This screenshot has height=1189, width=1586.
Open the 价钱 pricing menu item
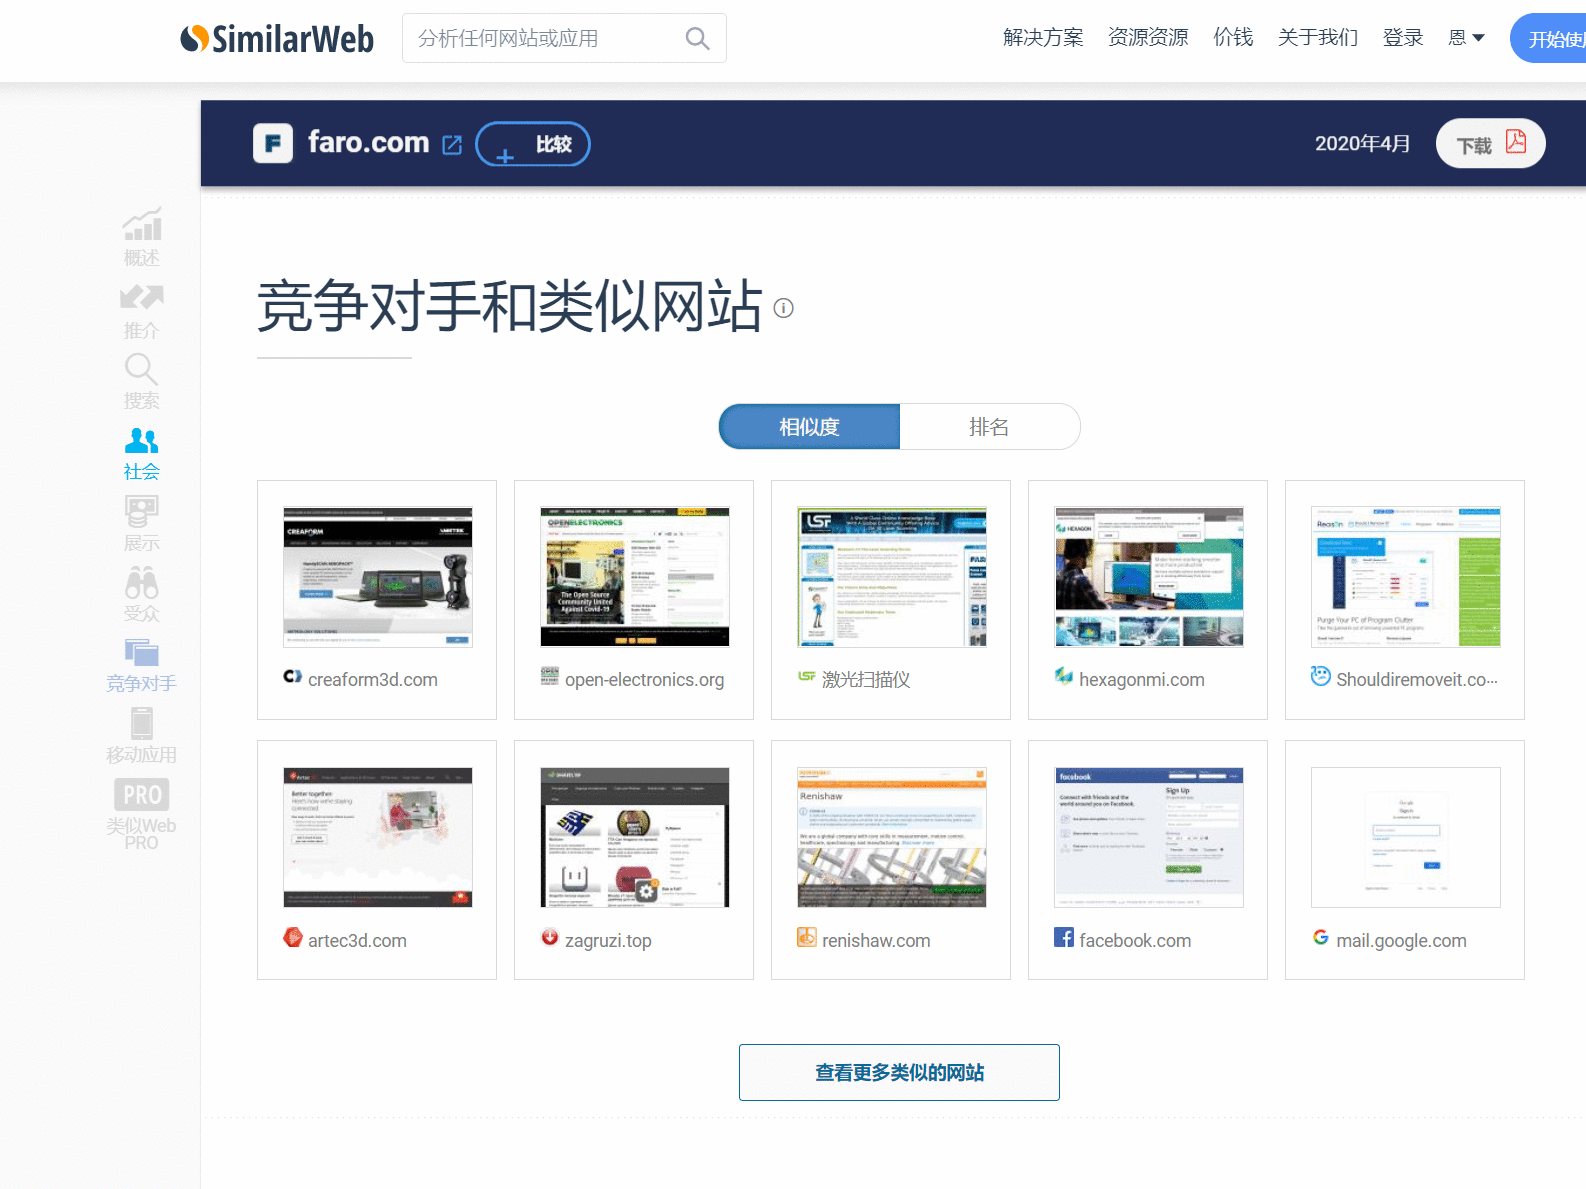[1233, 38]
